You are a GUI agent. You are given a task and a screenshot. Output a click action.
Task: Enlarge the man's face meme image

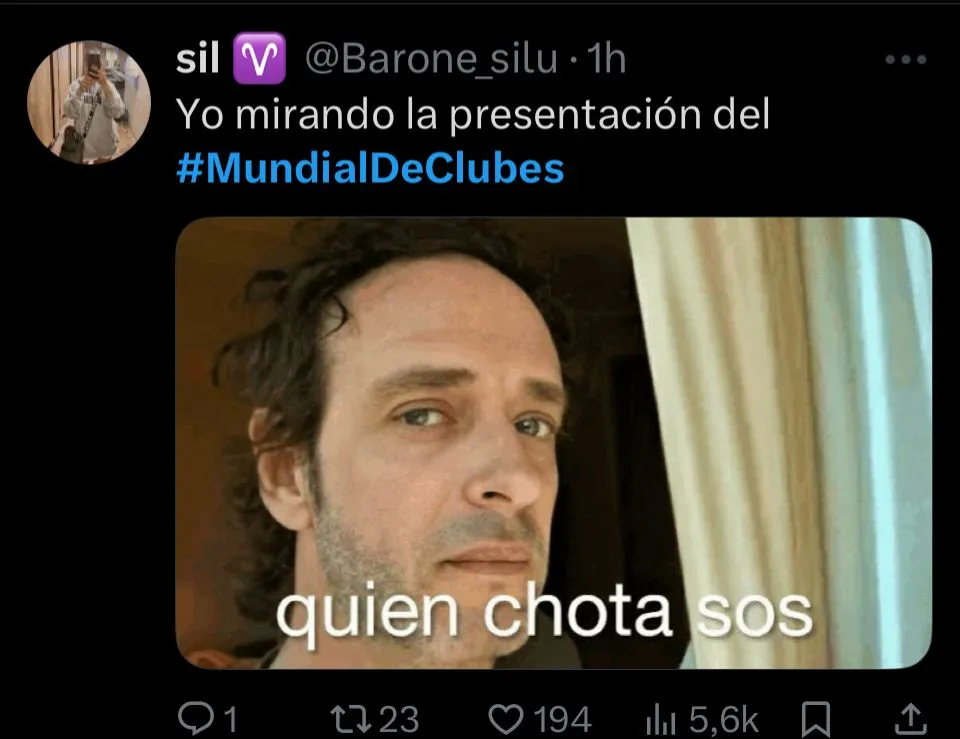click(553, 443)
